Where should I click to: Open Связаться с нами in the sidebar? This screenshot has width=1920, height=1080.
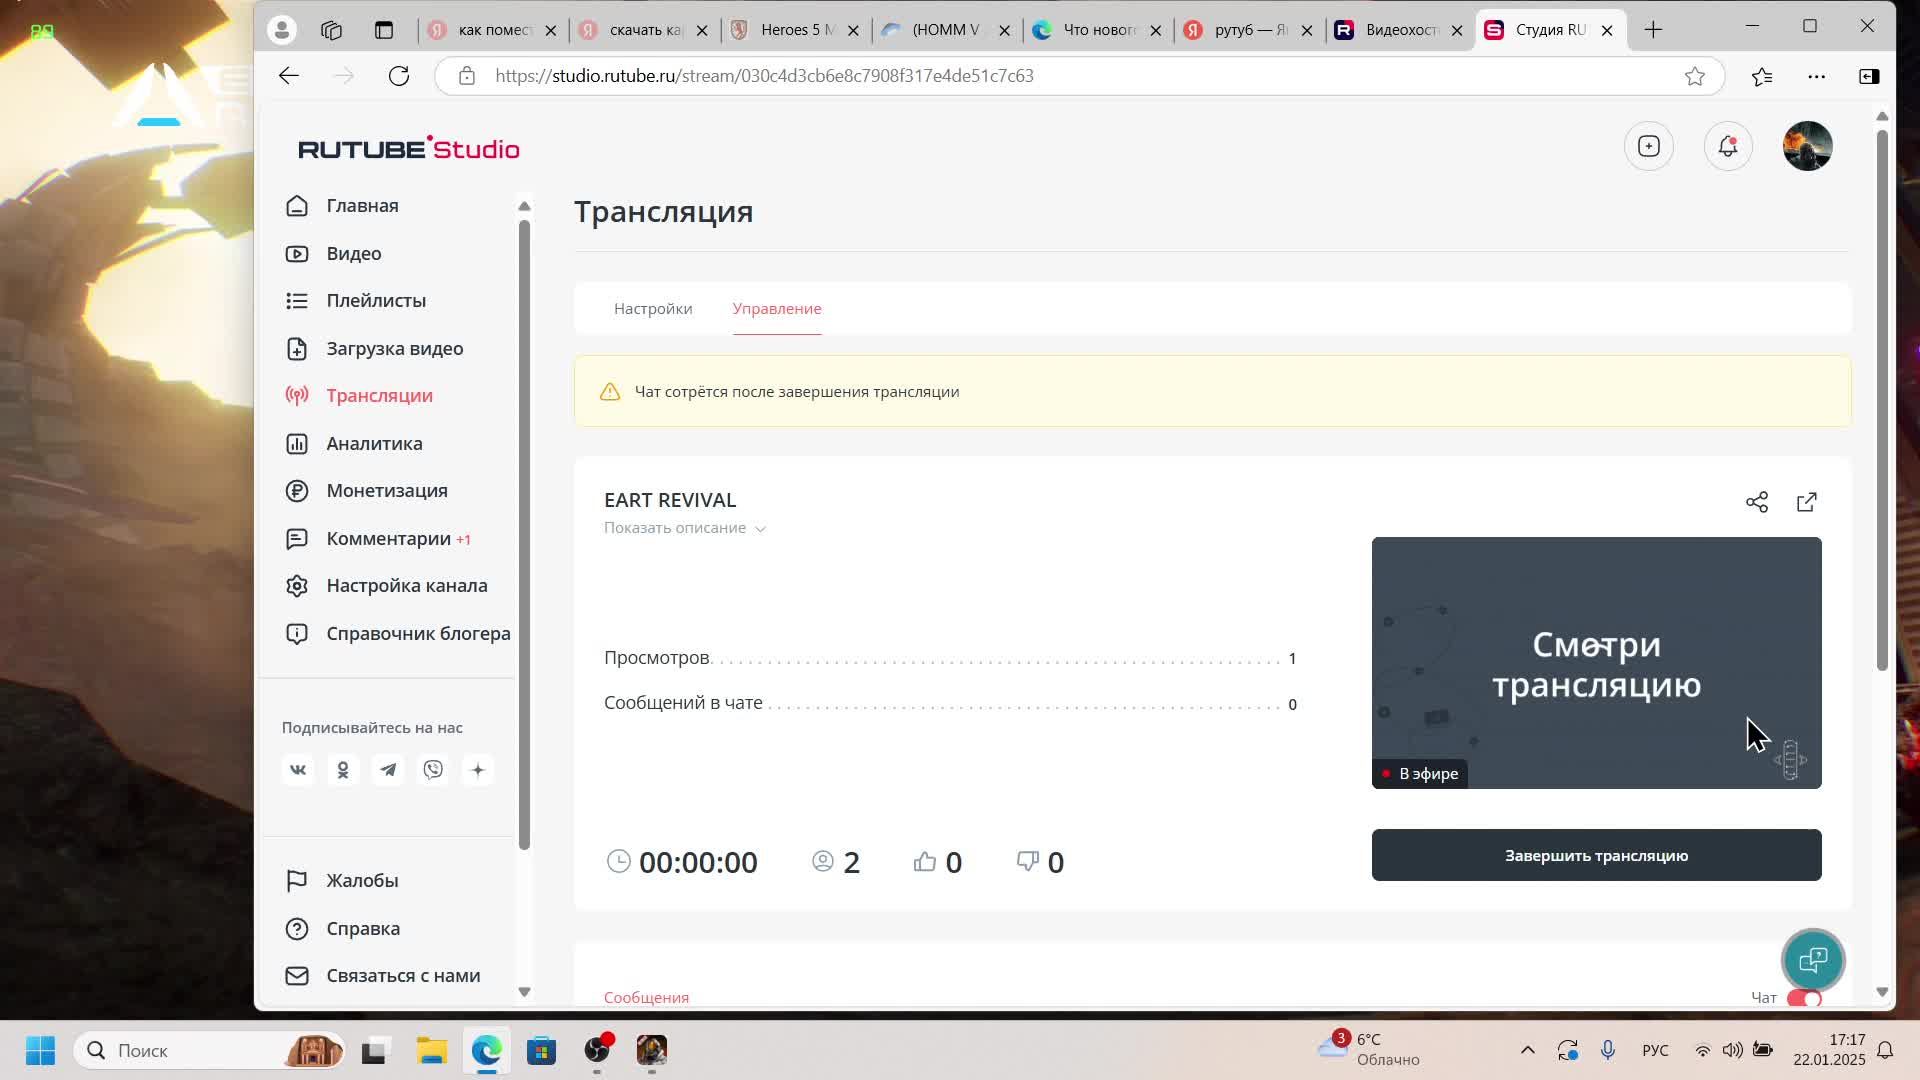(382, 976)
